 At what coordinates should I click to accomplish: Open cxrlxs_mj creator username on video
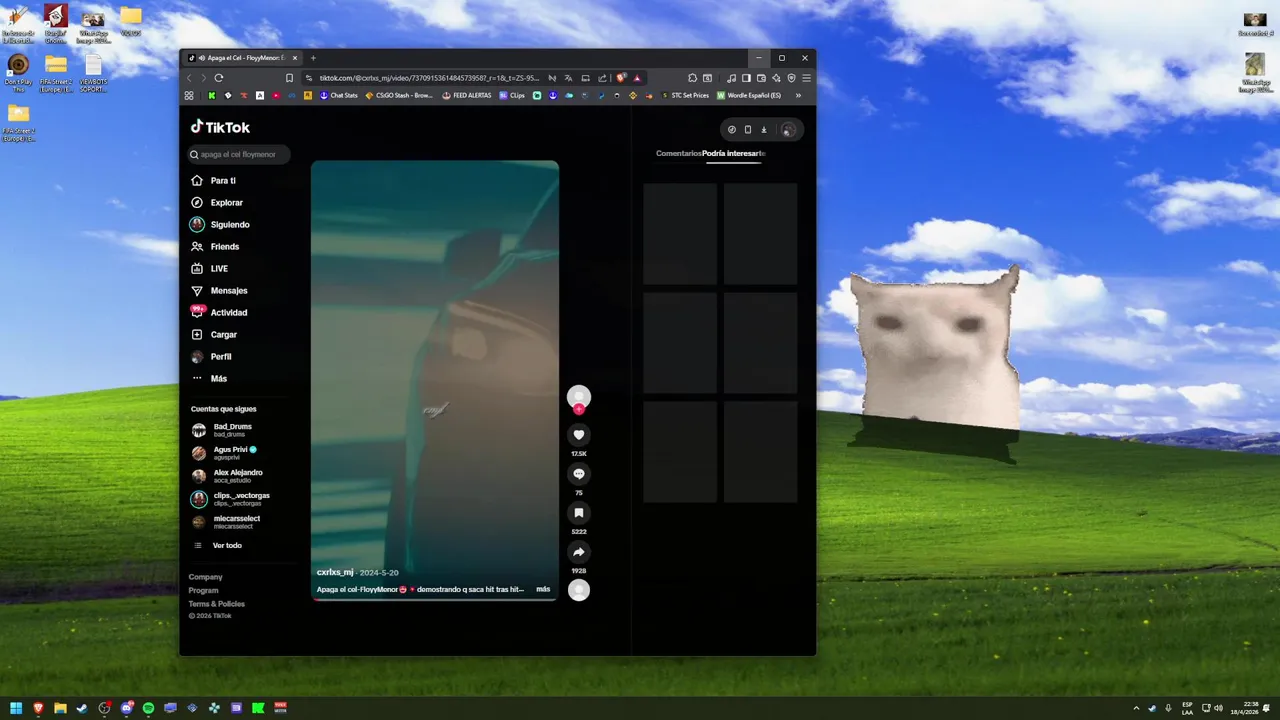tap(335, 572)
